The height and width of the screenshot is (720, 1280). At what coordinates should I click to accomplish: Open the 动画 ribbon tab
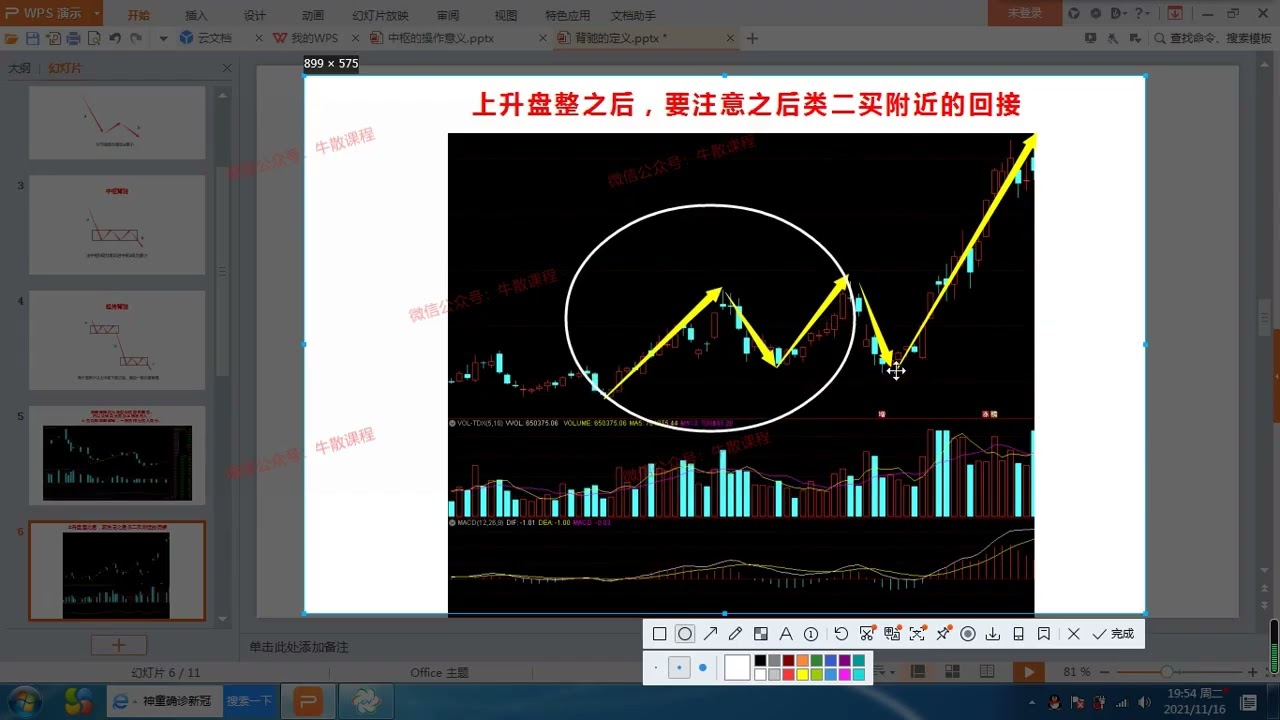(313, 16)
